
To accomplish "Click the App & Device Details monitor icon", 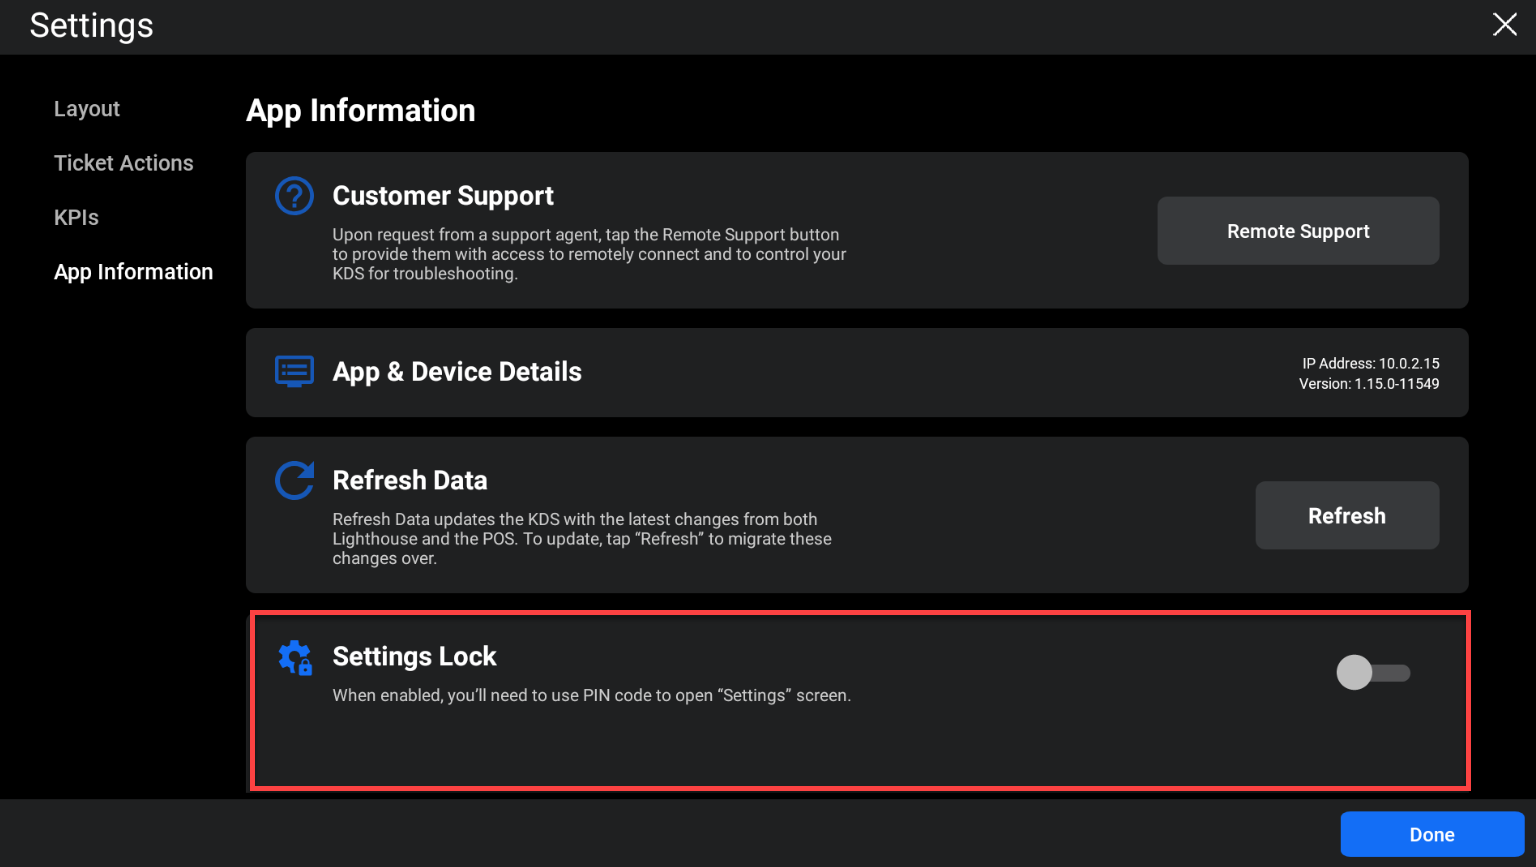I will (x=294, y=371).
